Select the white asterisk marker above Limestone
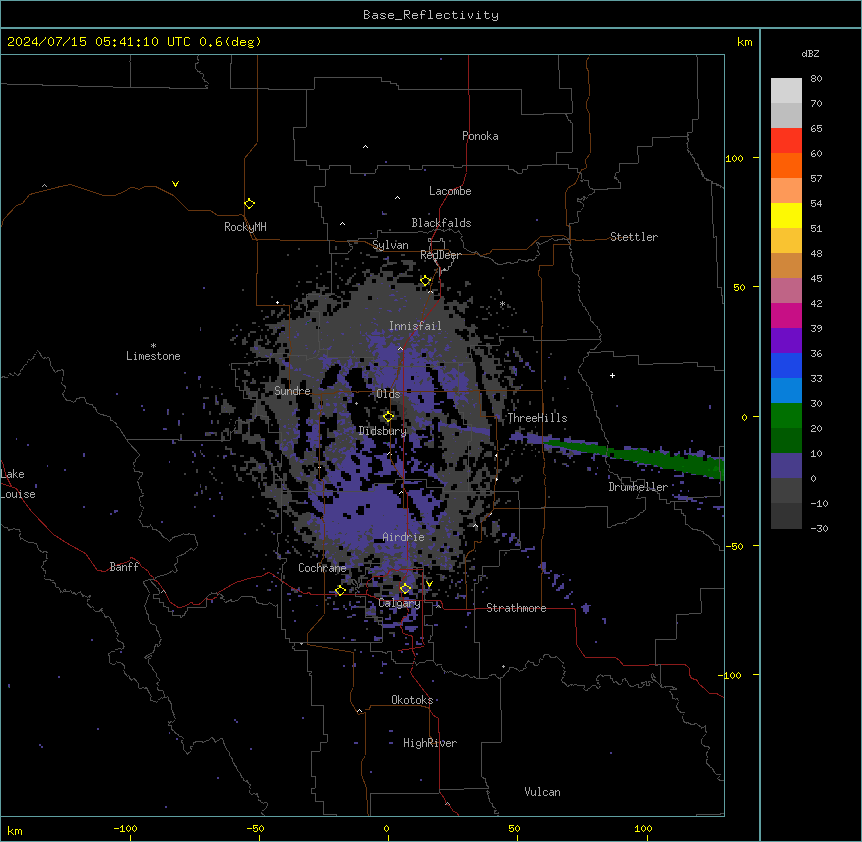The width and height of the screenshot is (862, 842). click(x=153, y=346)
